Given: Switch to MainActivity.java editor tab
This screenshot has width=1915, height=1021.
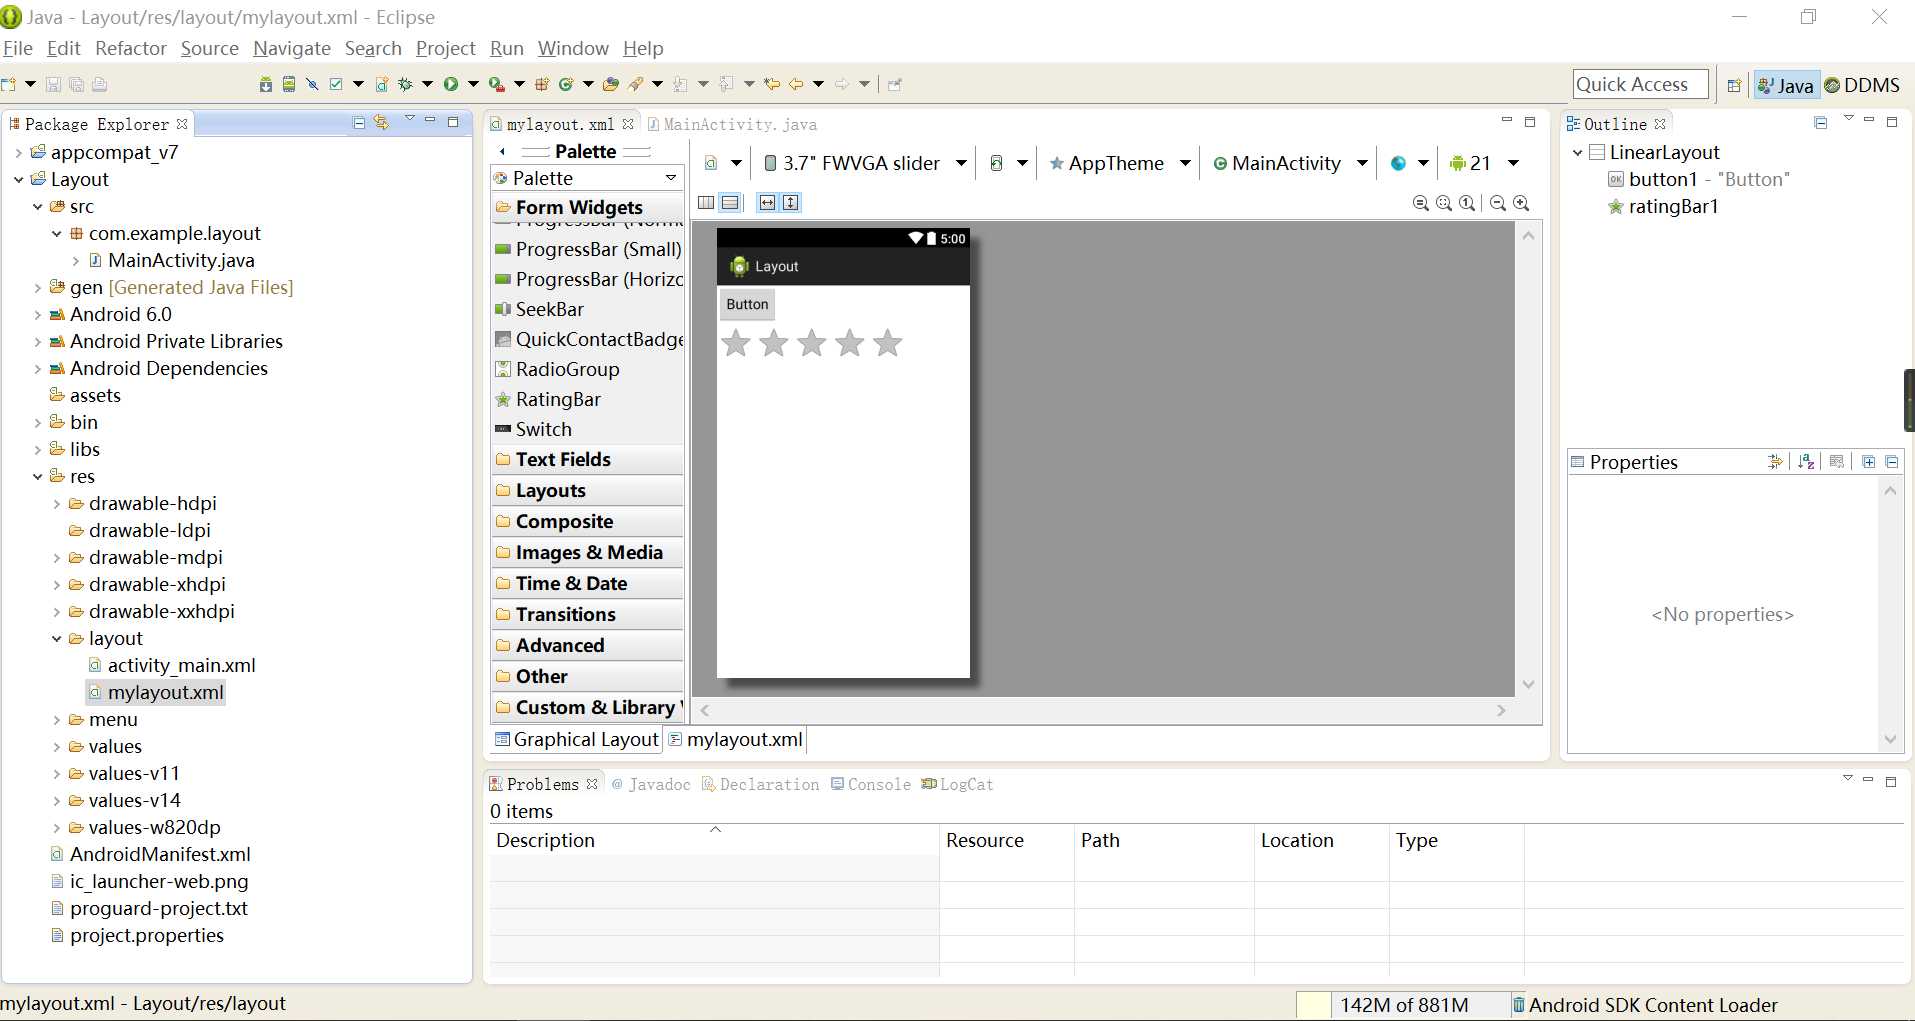Looking at the screenshot, I should tap(732, 124).
